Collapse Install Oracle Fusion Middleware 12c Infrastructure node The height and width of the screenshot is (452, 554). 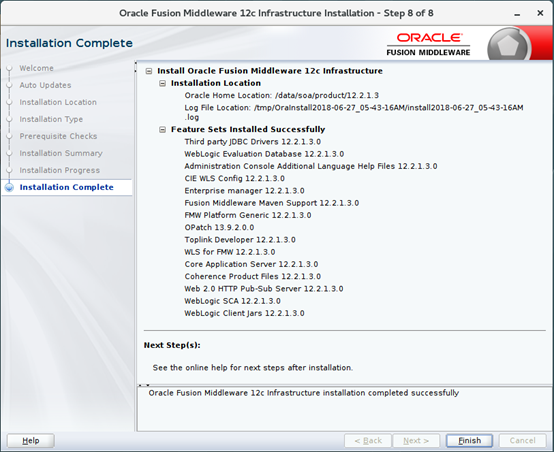[149, 71]
